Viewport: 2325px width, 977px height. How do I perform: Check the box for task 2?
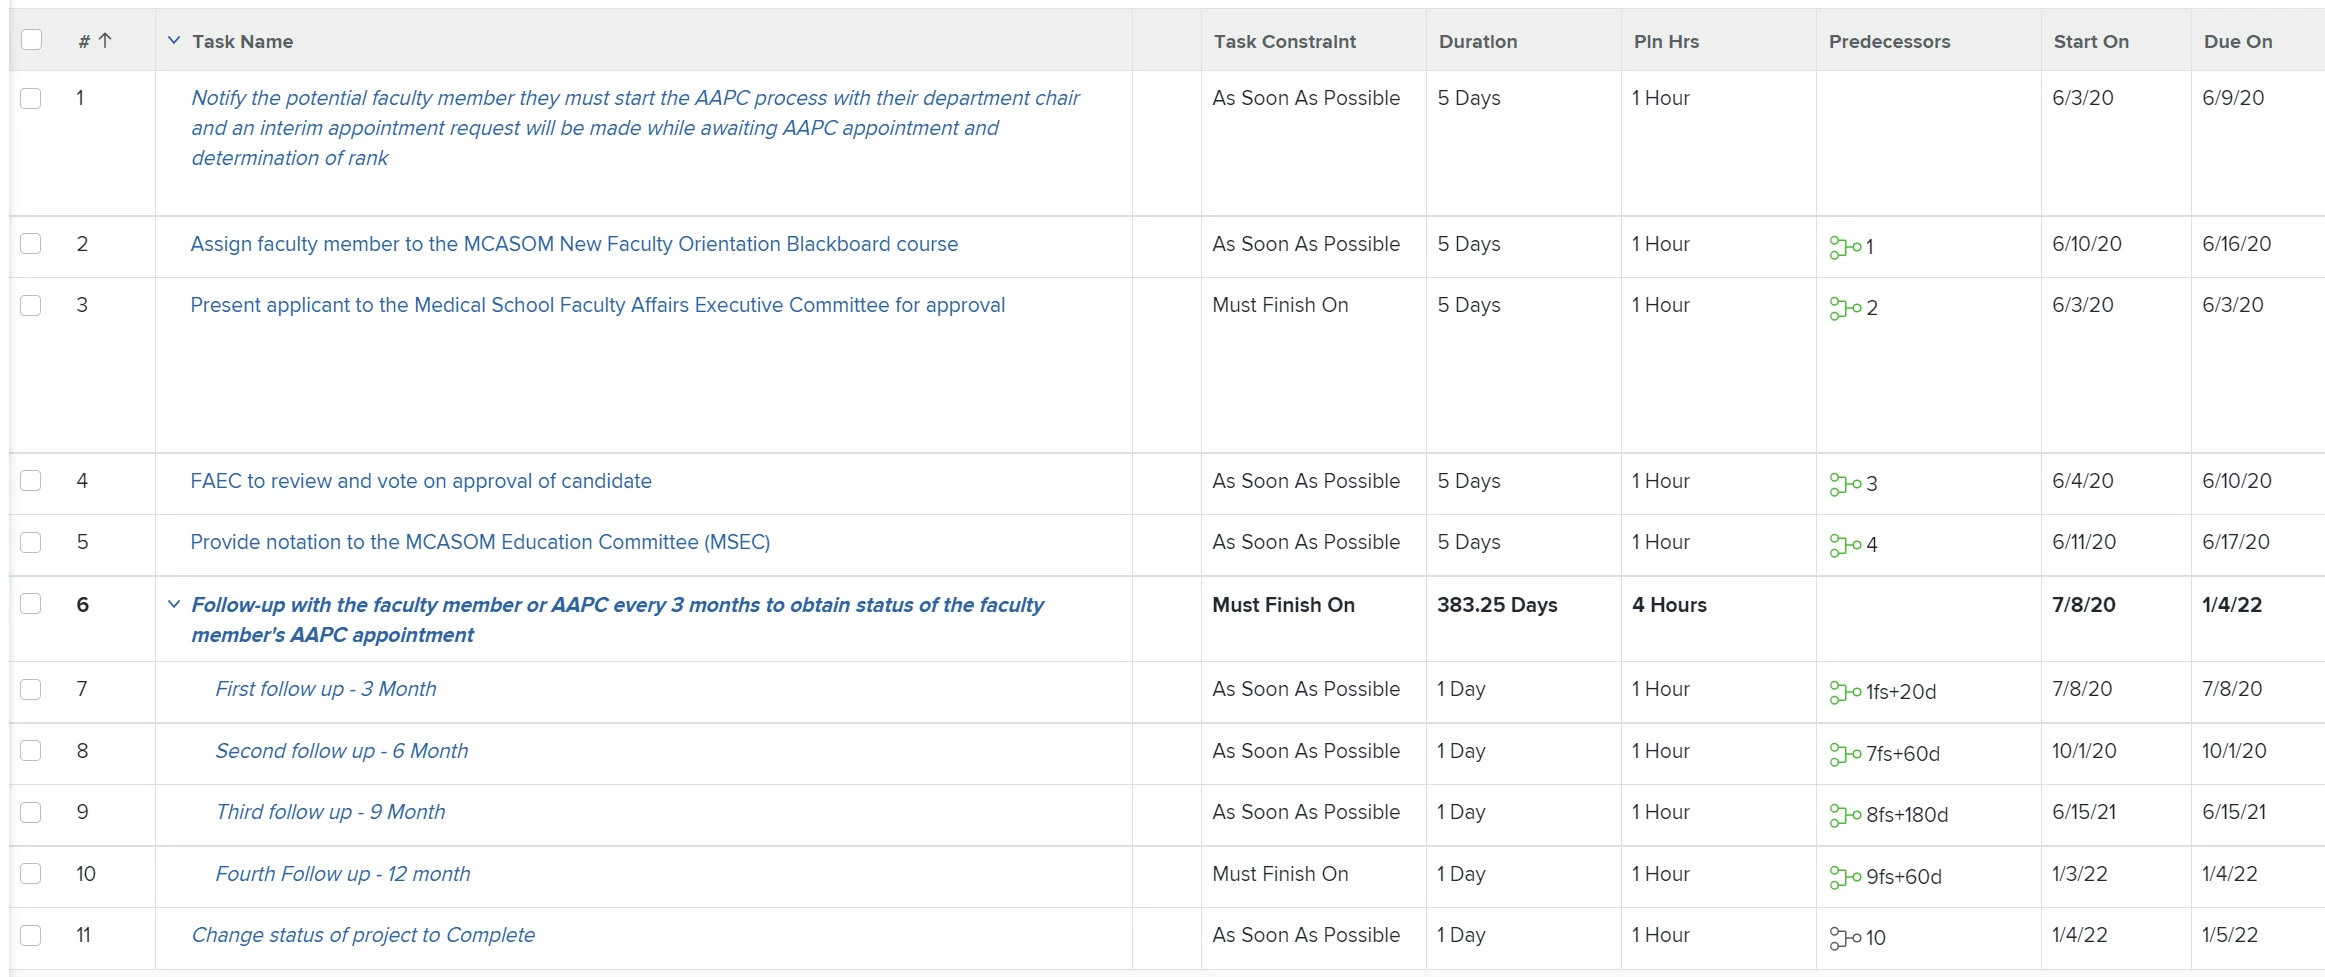31,244
